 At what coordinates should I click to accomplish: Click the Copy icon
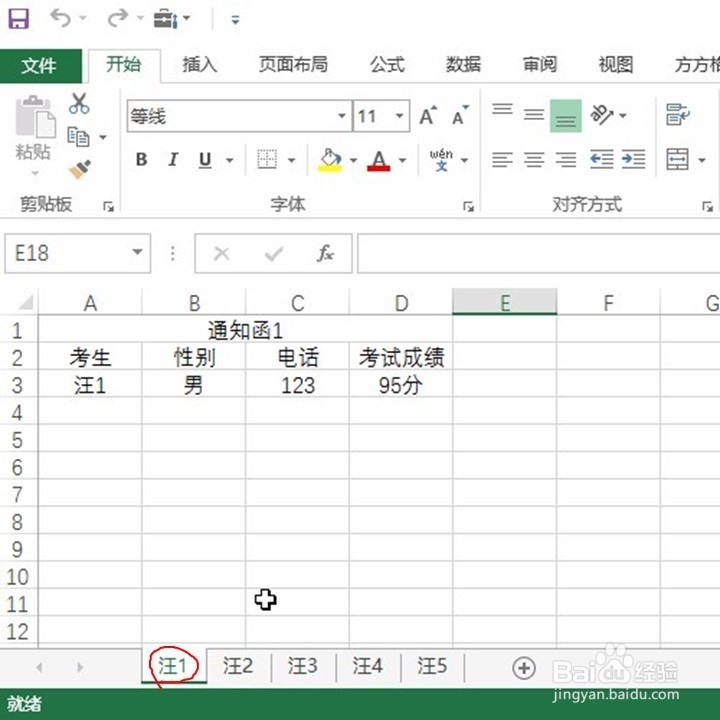click(79, 137)
